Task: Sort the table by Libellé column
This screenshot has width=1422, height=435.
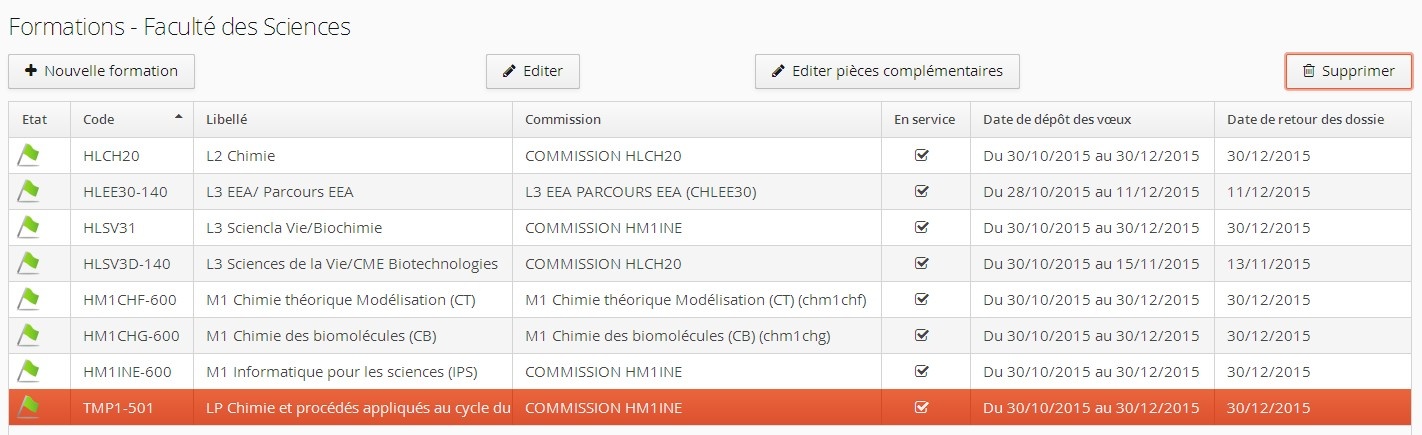Action: tap(226, 119)
